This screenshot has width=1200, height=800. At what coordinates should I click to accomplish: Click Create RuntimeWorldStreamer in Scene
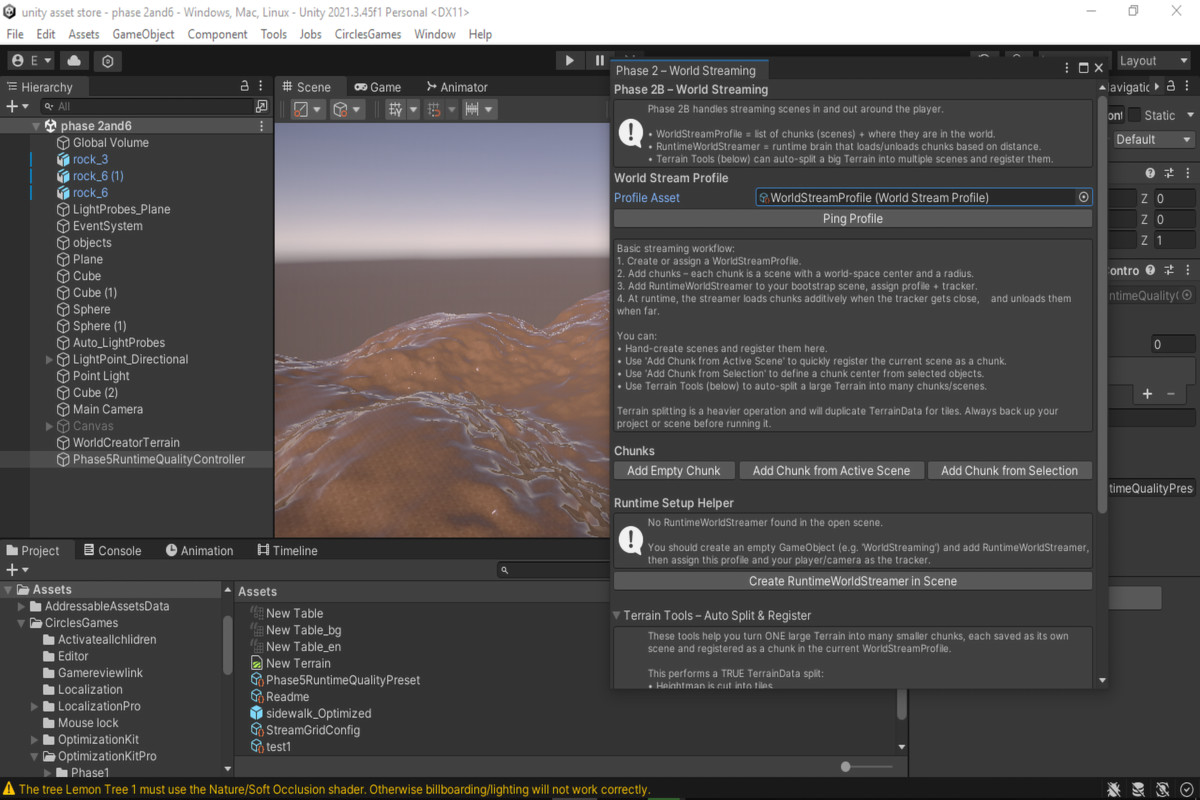click(x=852, y=581)
